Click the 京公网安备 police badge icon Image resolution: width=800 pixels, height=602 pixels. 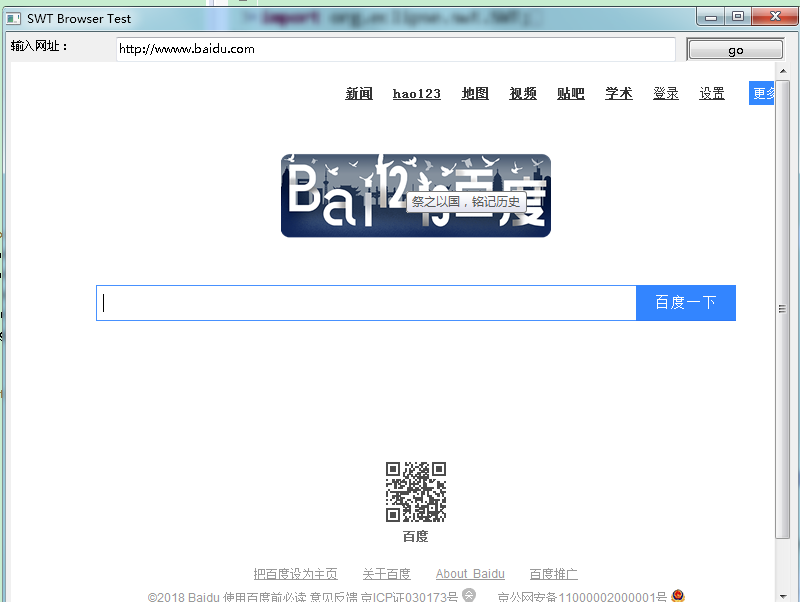coord(678,595)
